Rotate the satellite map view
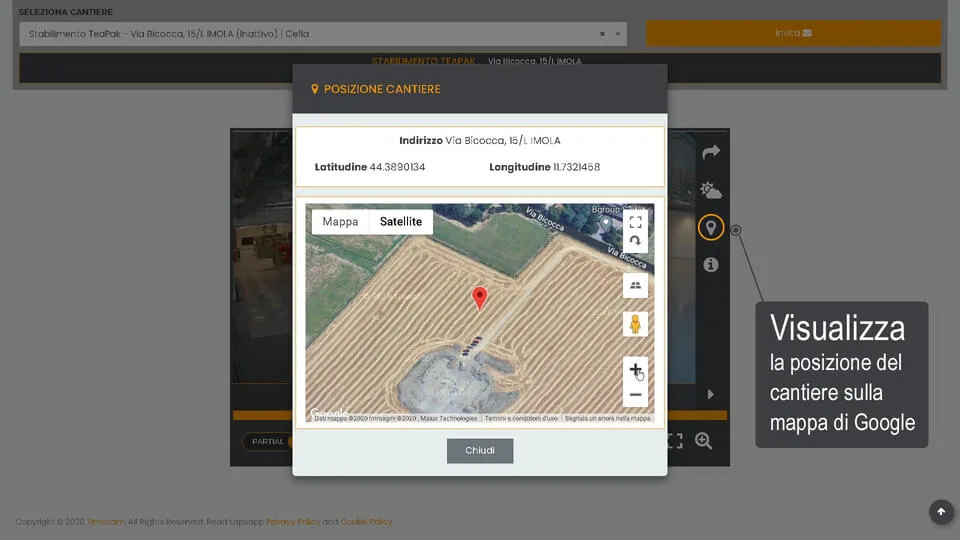The image size is (960, 540). point(635,242)
